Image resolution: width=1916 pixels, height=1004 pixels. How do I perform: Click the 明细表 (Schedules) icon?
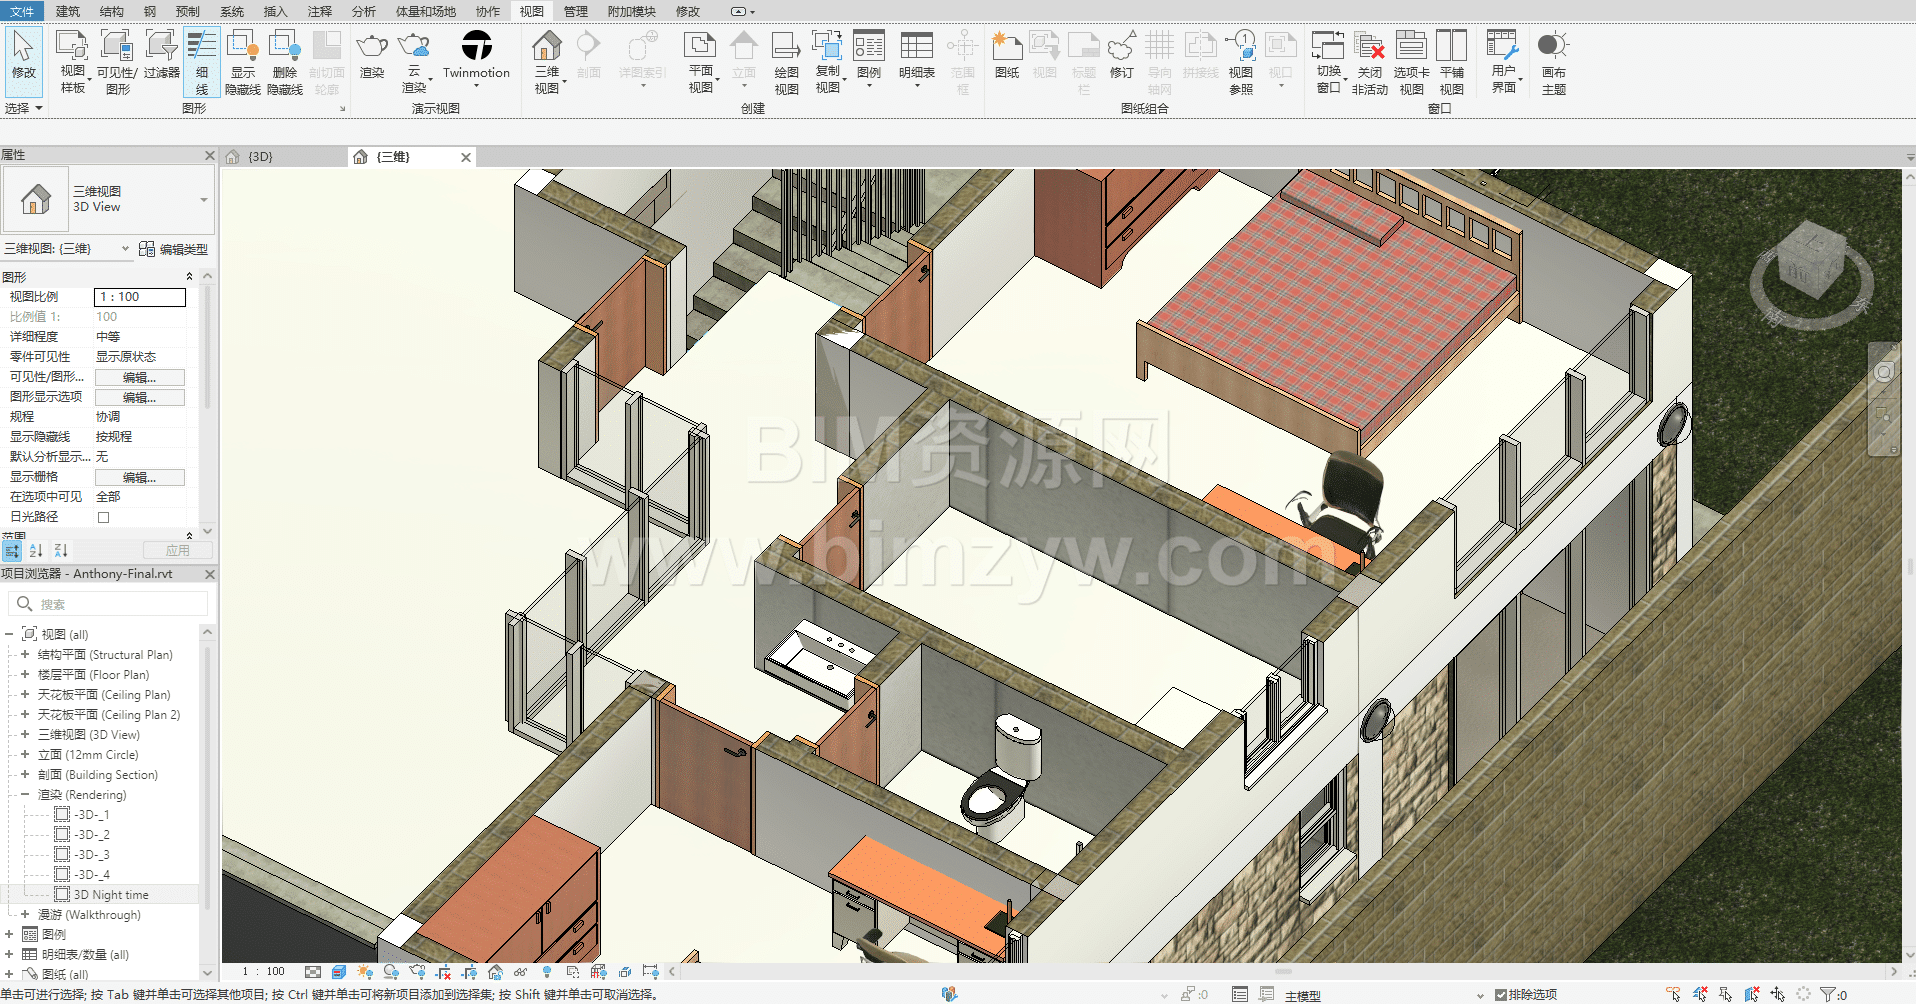pyautogui.click(x=916, y=47)
